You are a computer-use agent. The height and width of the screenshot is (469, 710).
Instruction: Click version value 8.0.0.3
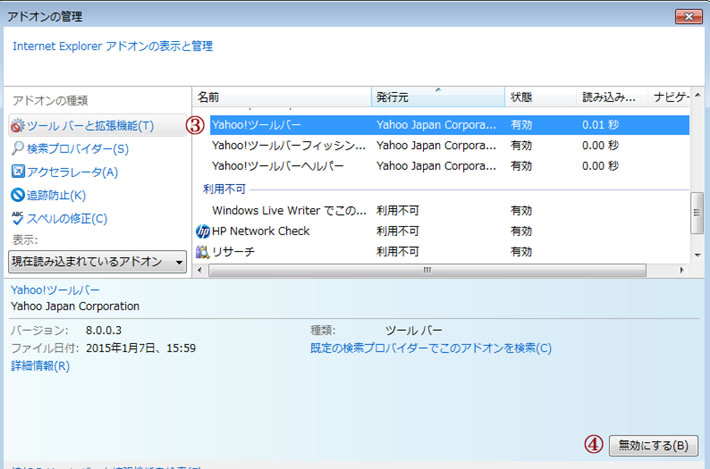coord(104,330)
